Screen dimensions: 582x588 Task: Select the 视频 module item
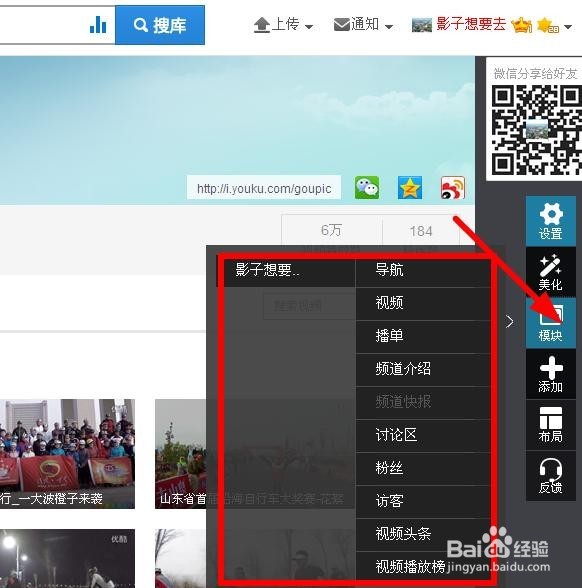(x=423, y=303)
